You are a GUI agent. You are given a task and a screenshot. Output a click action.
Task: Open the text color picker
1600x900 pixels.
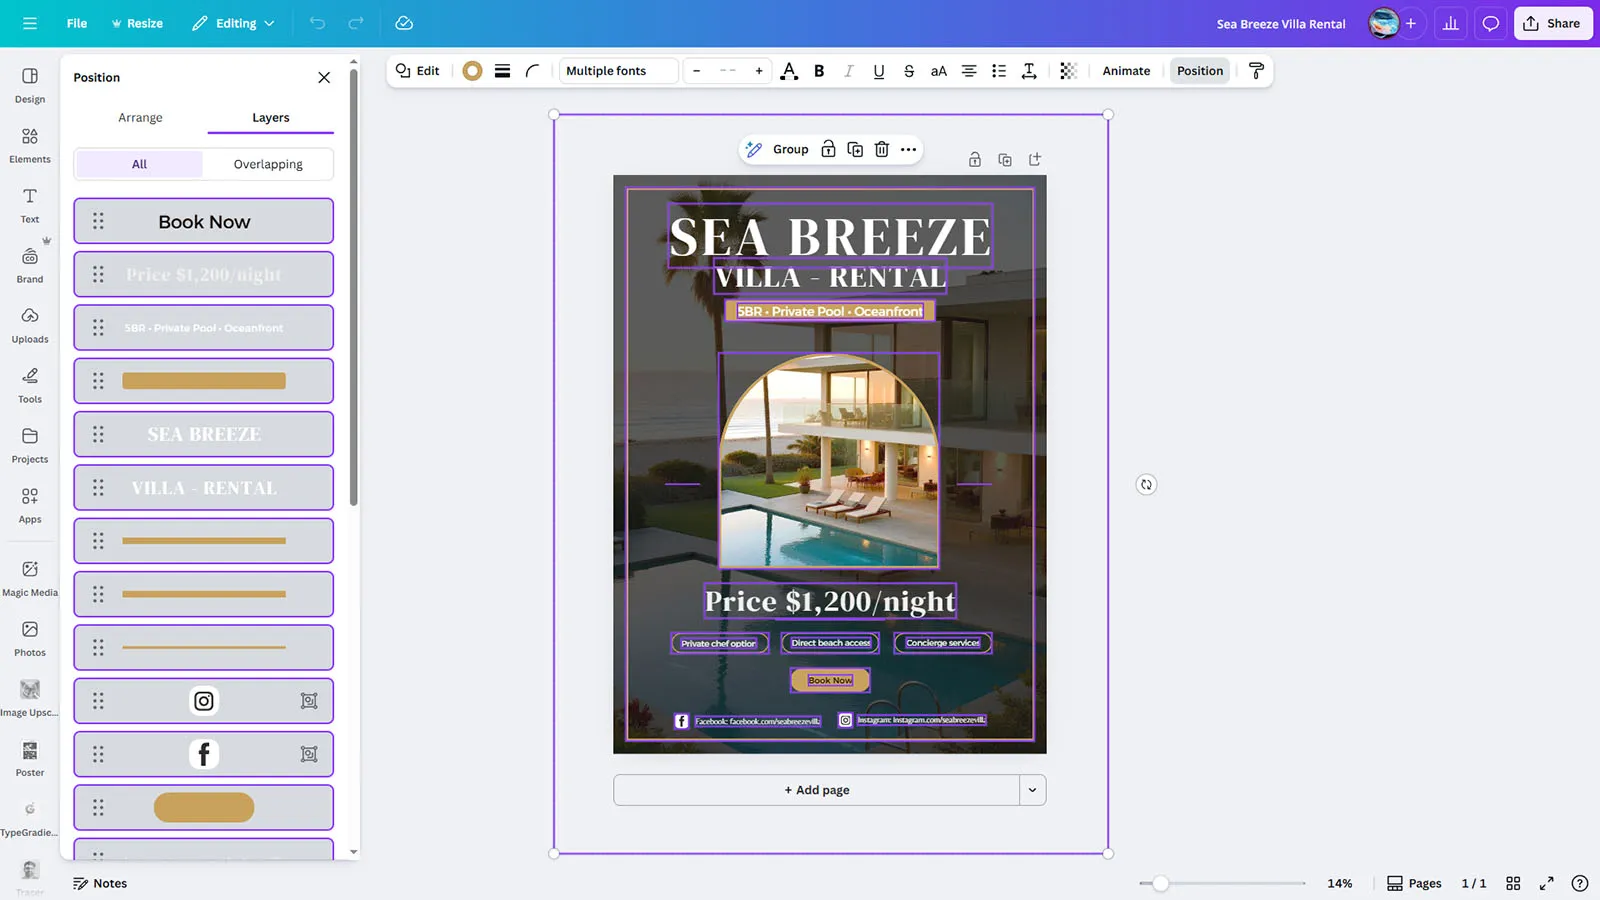[x=789, y=71]
